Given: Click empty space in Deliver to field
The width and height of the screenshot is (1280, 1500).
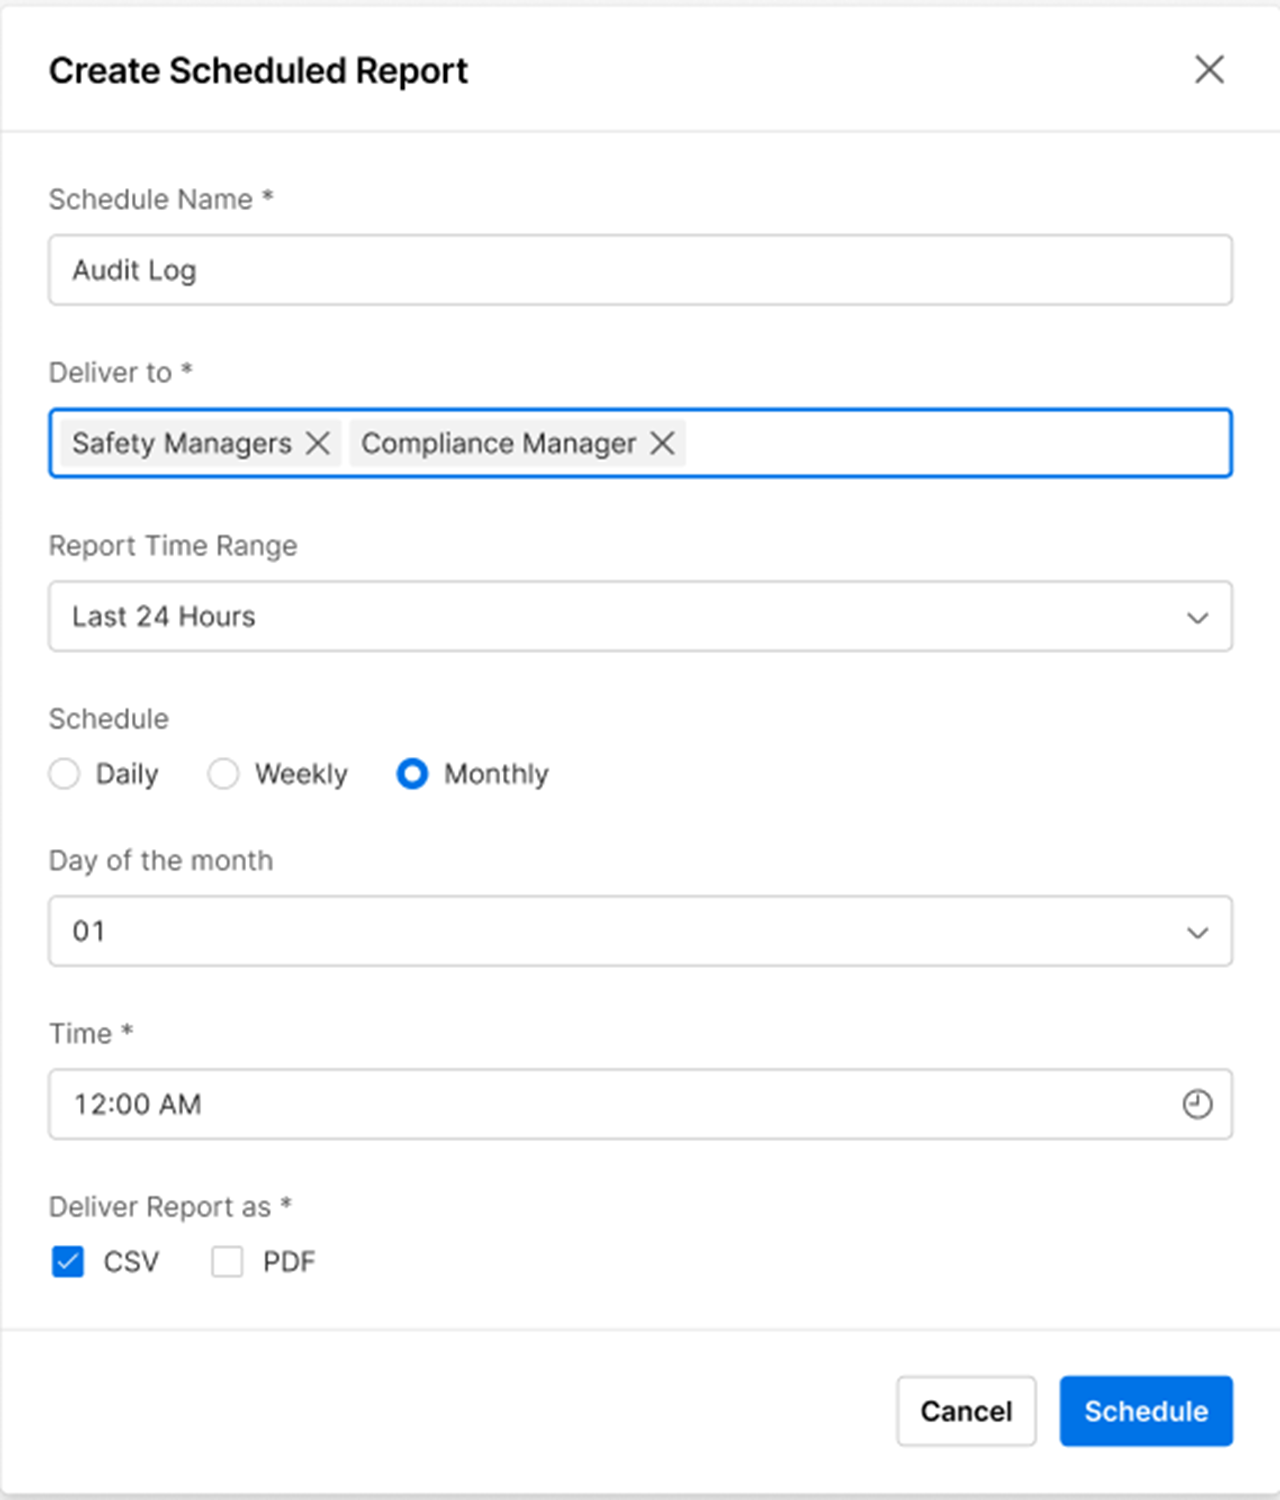Looking at the screenshot, I should (950, 443).
